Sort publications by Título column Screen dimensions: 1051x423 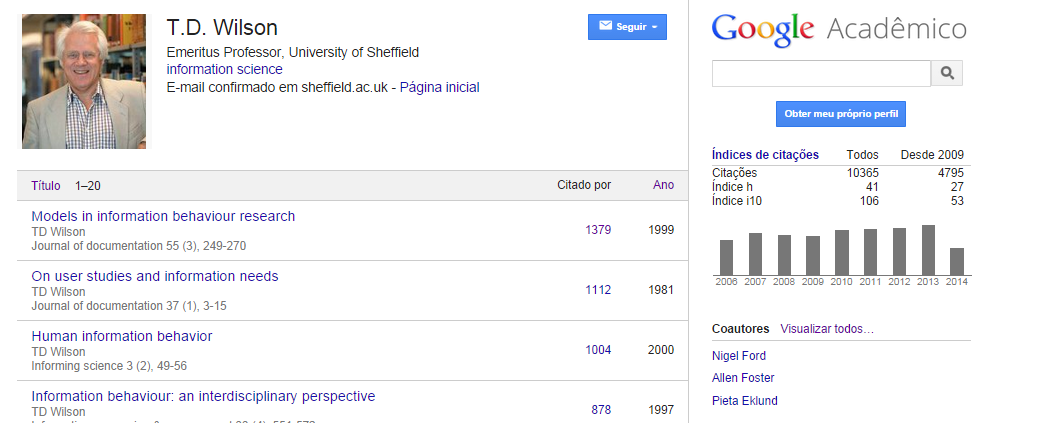tap(46, 186)
